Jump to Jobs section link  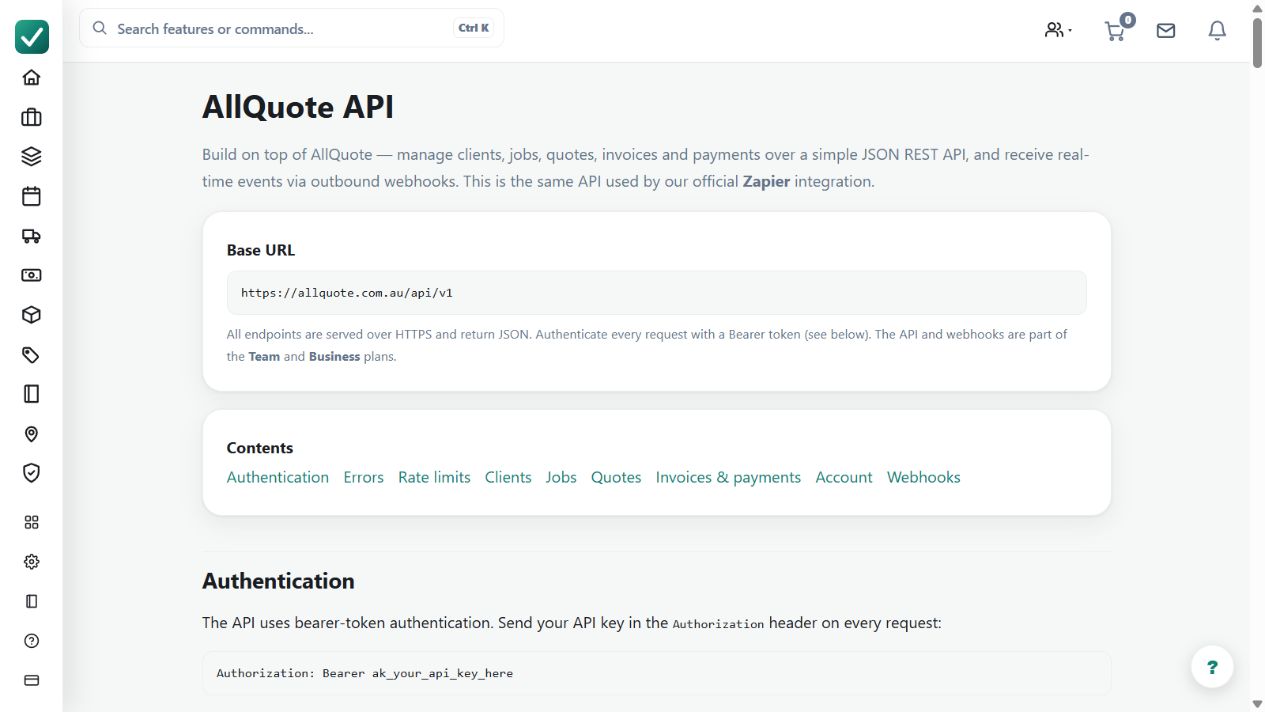click(x=561, y=477)
